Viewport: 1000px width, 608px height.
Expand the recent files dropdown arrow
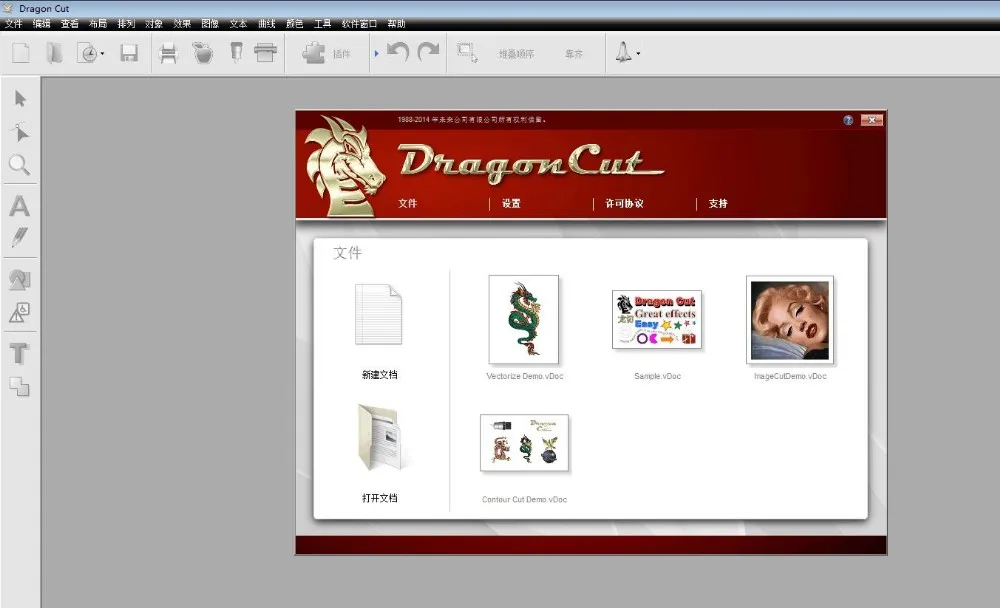coord(102,54)
